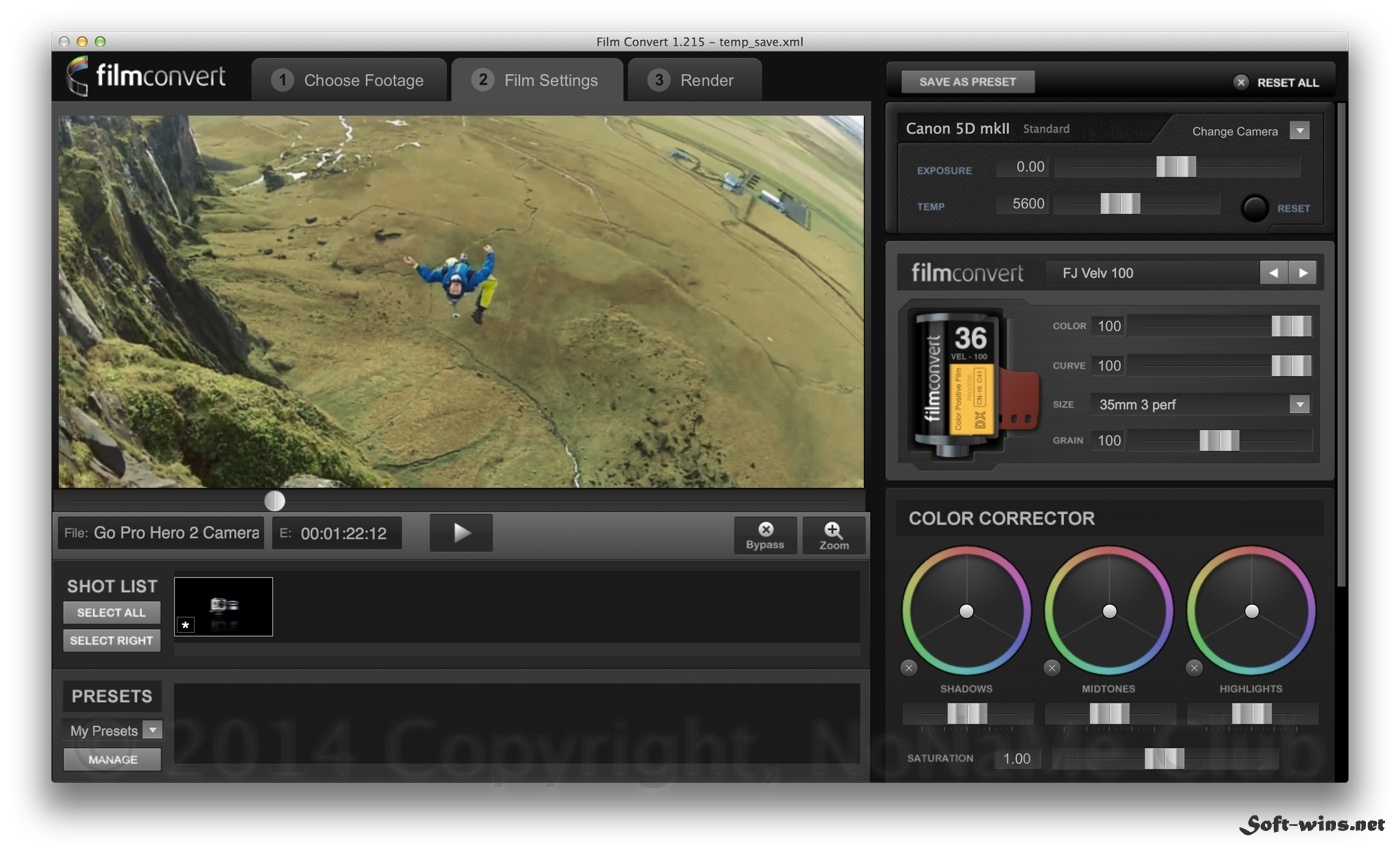Viewport: 1400px width, 854px height.
Task: Select next film stock arrow
Action: pyautogui.click(x=1302, y=273)
